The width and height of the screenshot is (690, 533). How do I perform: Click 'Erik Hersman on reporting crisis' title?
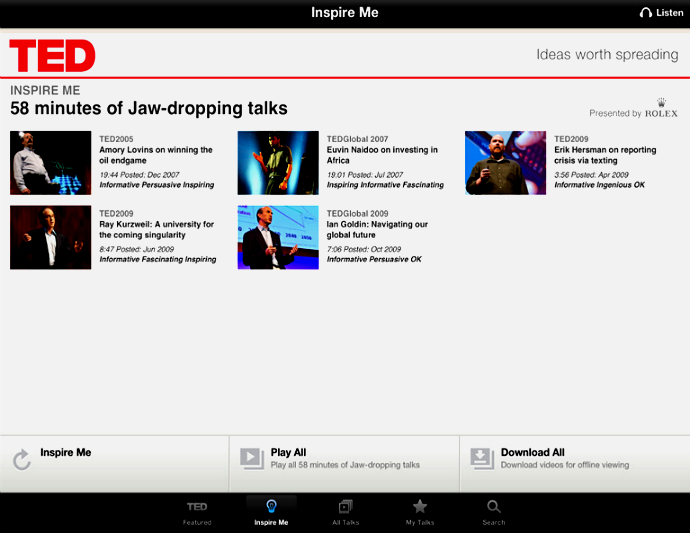tap(605, 155)
